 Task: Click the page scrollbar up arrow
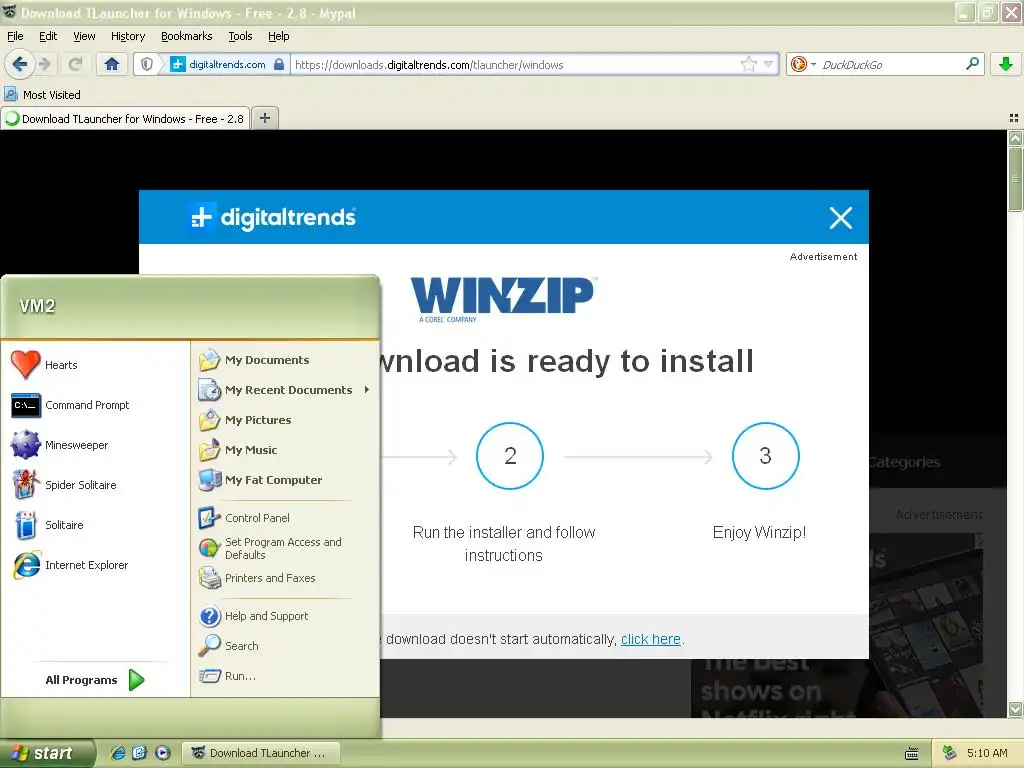(x=1015, y=138)
